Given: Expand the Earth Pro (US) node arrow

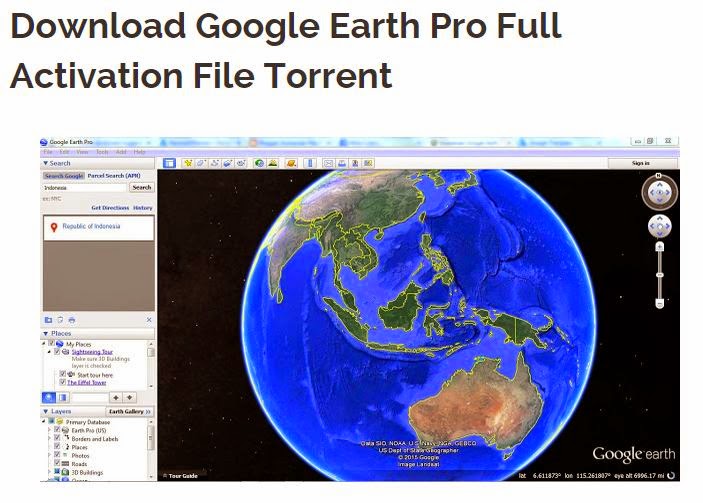Looking at the screenshot, I should pos(49,430).
